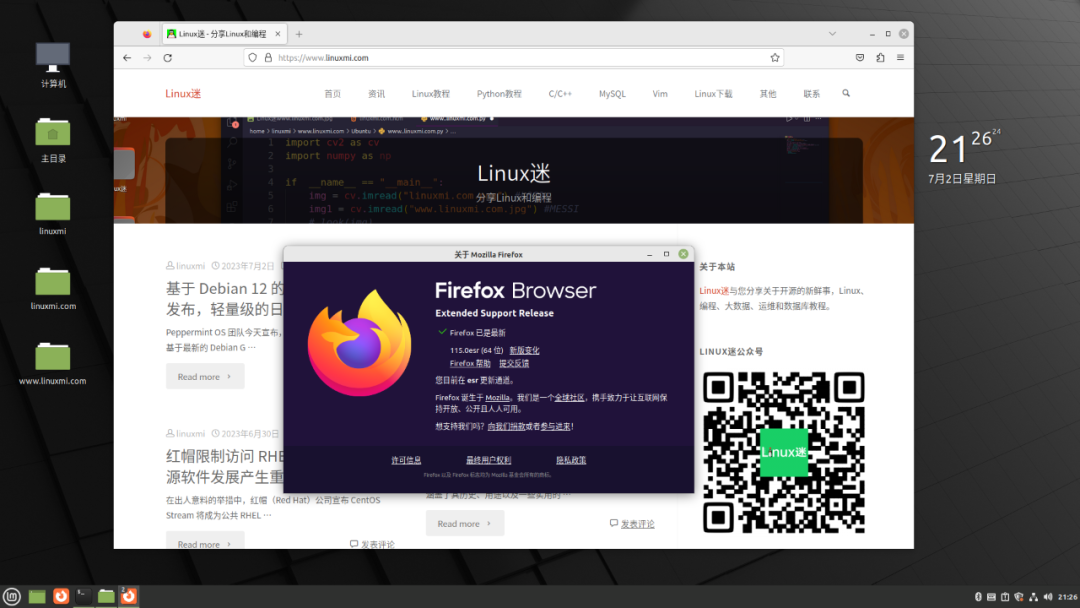
Task: Open the network connections tray icon
Action: [1033, 597]
